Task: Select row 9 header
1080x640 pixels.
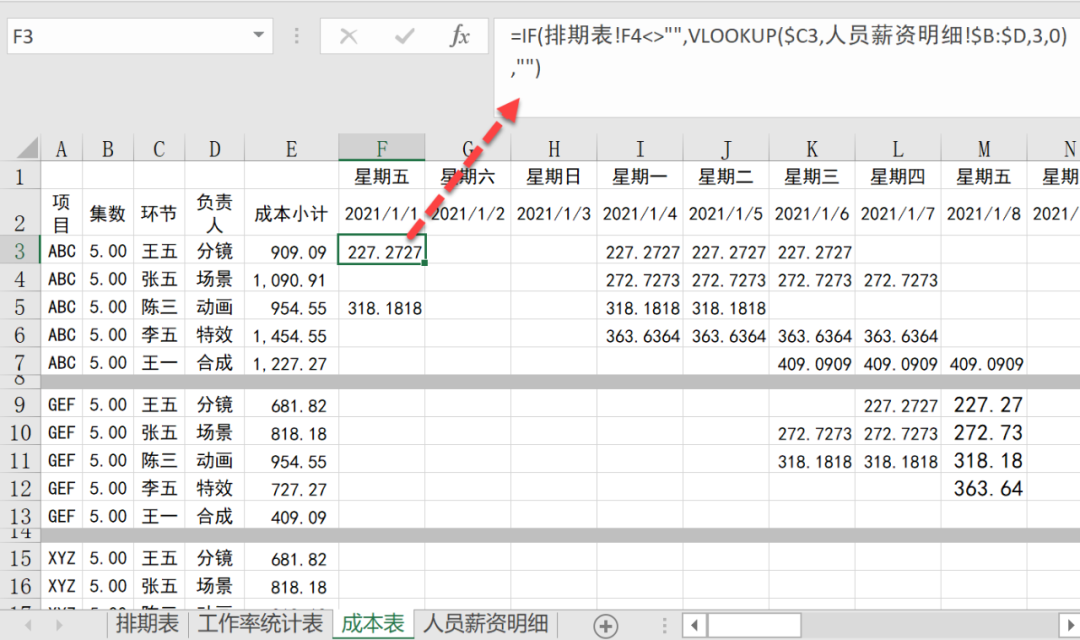Action: [x=20, y=404]
